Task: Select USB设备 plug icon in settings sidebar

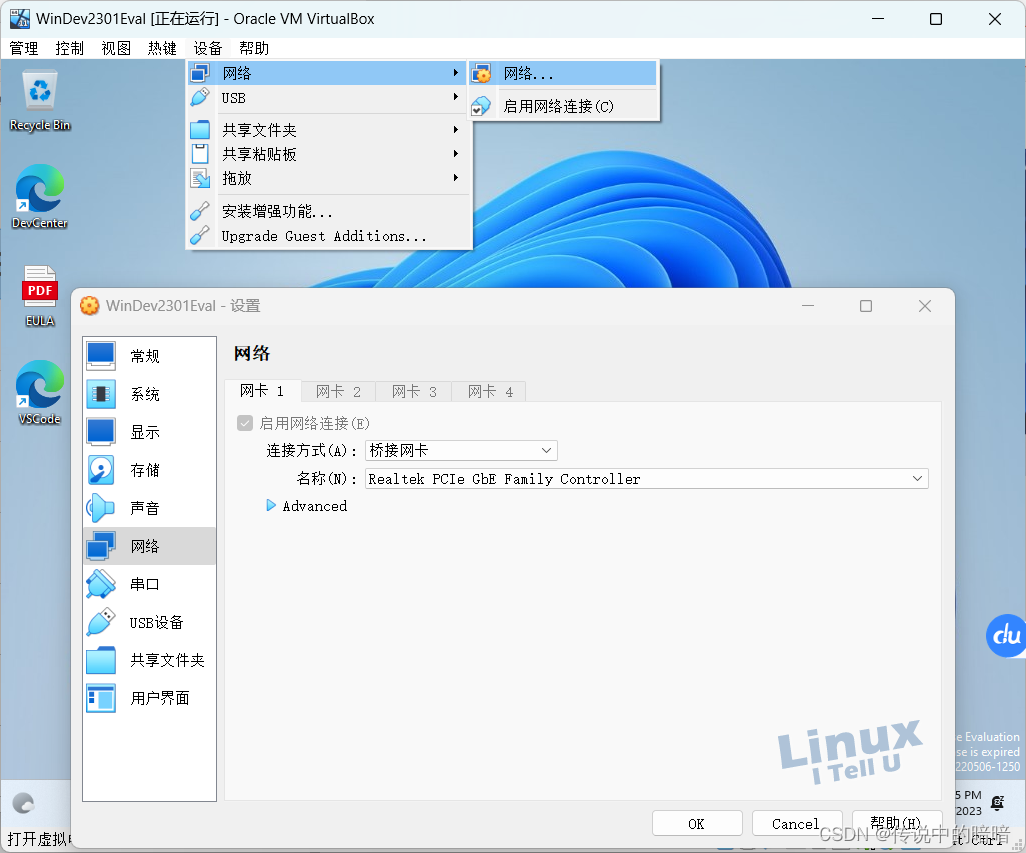Action: pos(101,622)
